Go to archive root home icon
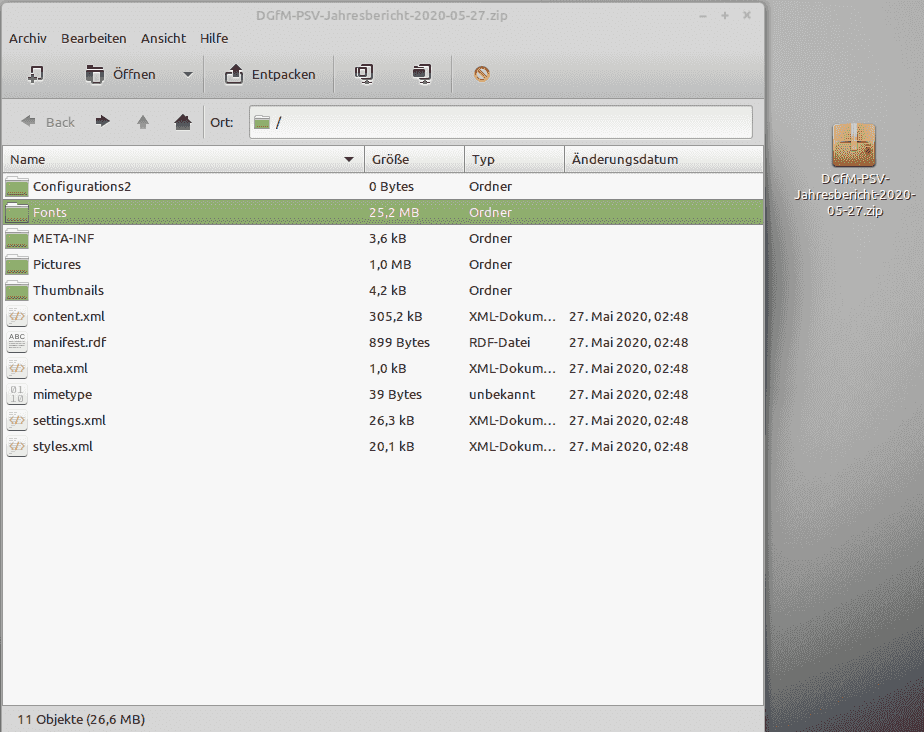Viewport: 924px width, 732px height. pos(183,121)
